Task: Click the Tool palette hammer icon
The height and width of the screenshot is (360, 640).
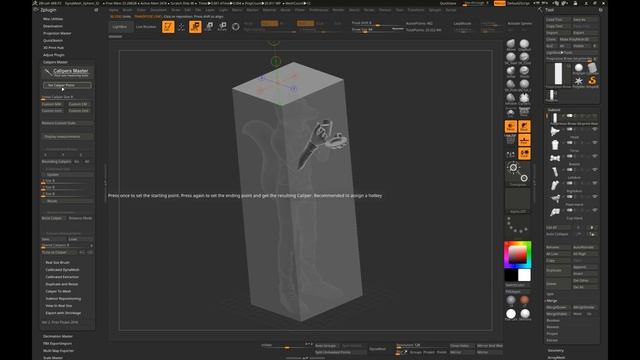Action: 540,10
